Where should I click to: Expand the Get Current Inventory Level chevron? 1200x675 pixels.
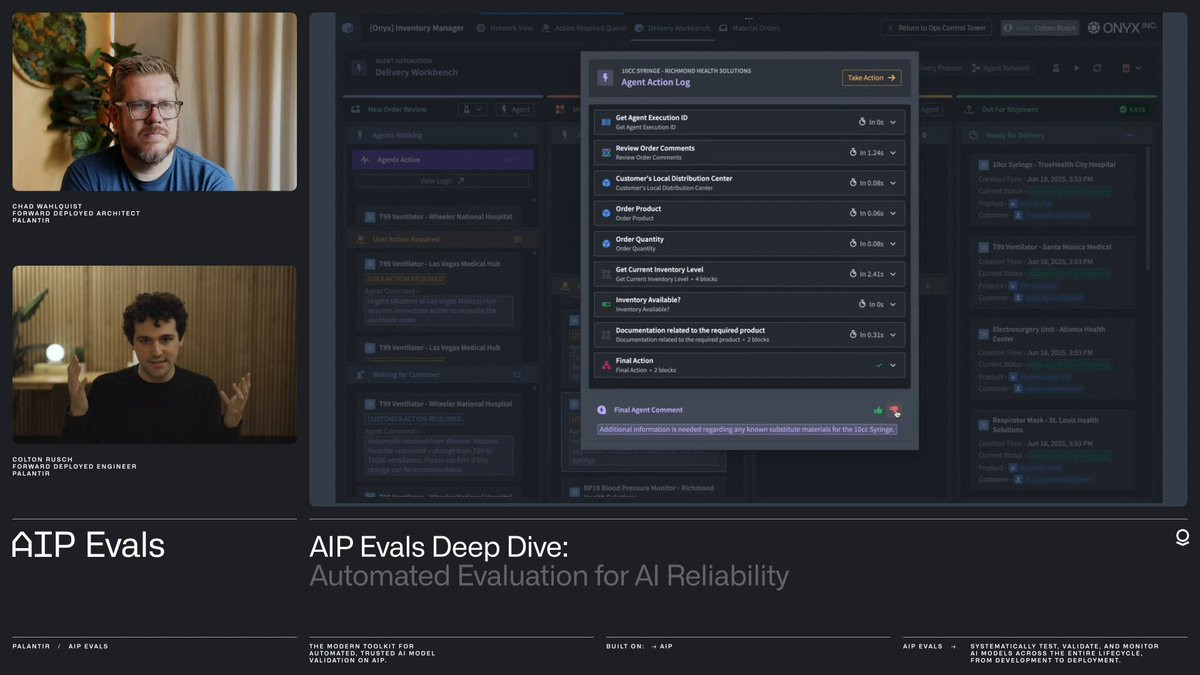(x=893, y=274)
